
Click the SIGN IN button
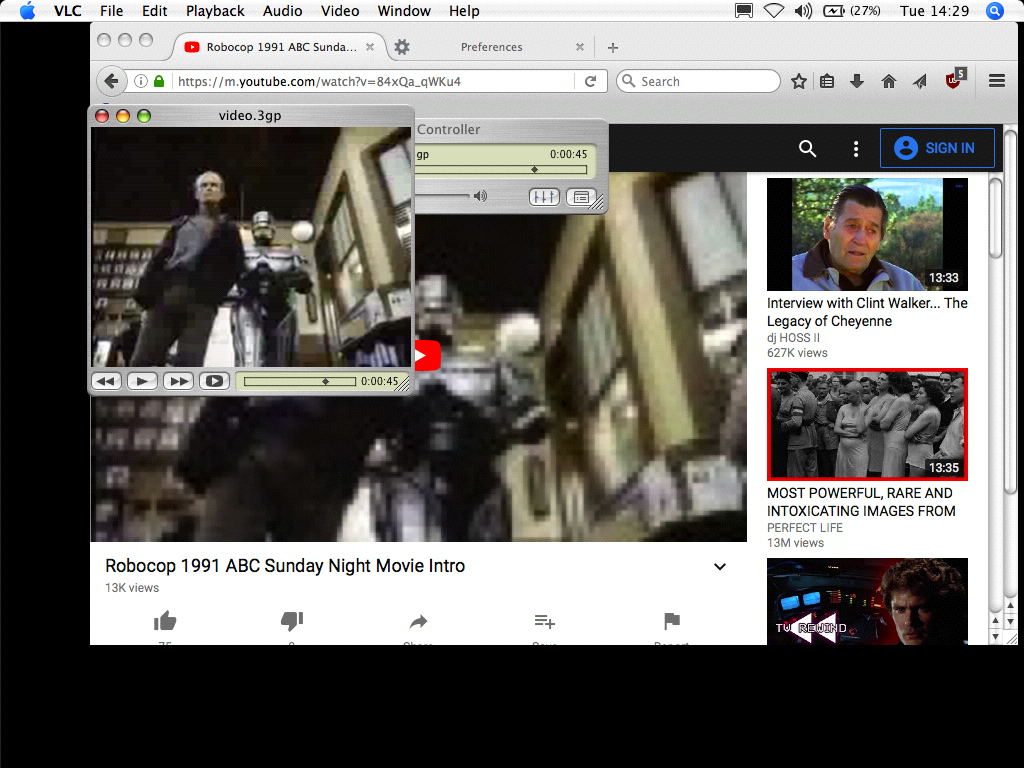pos(937,148)
